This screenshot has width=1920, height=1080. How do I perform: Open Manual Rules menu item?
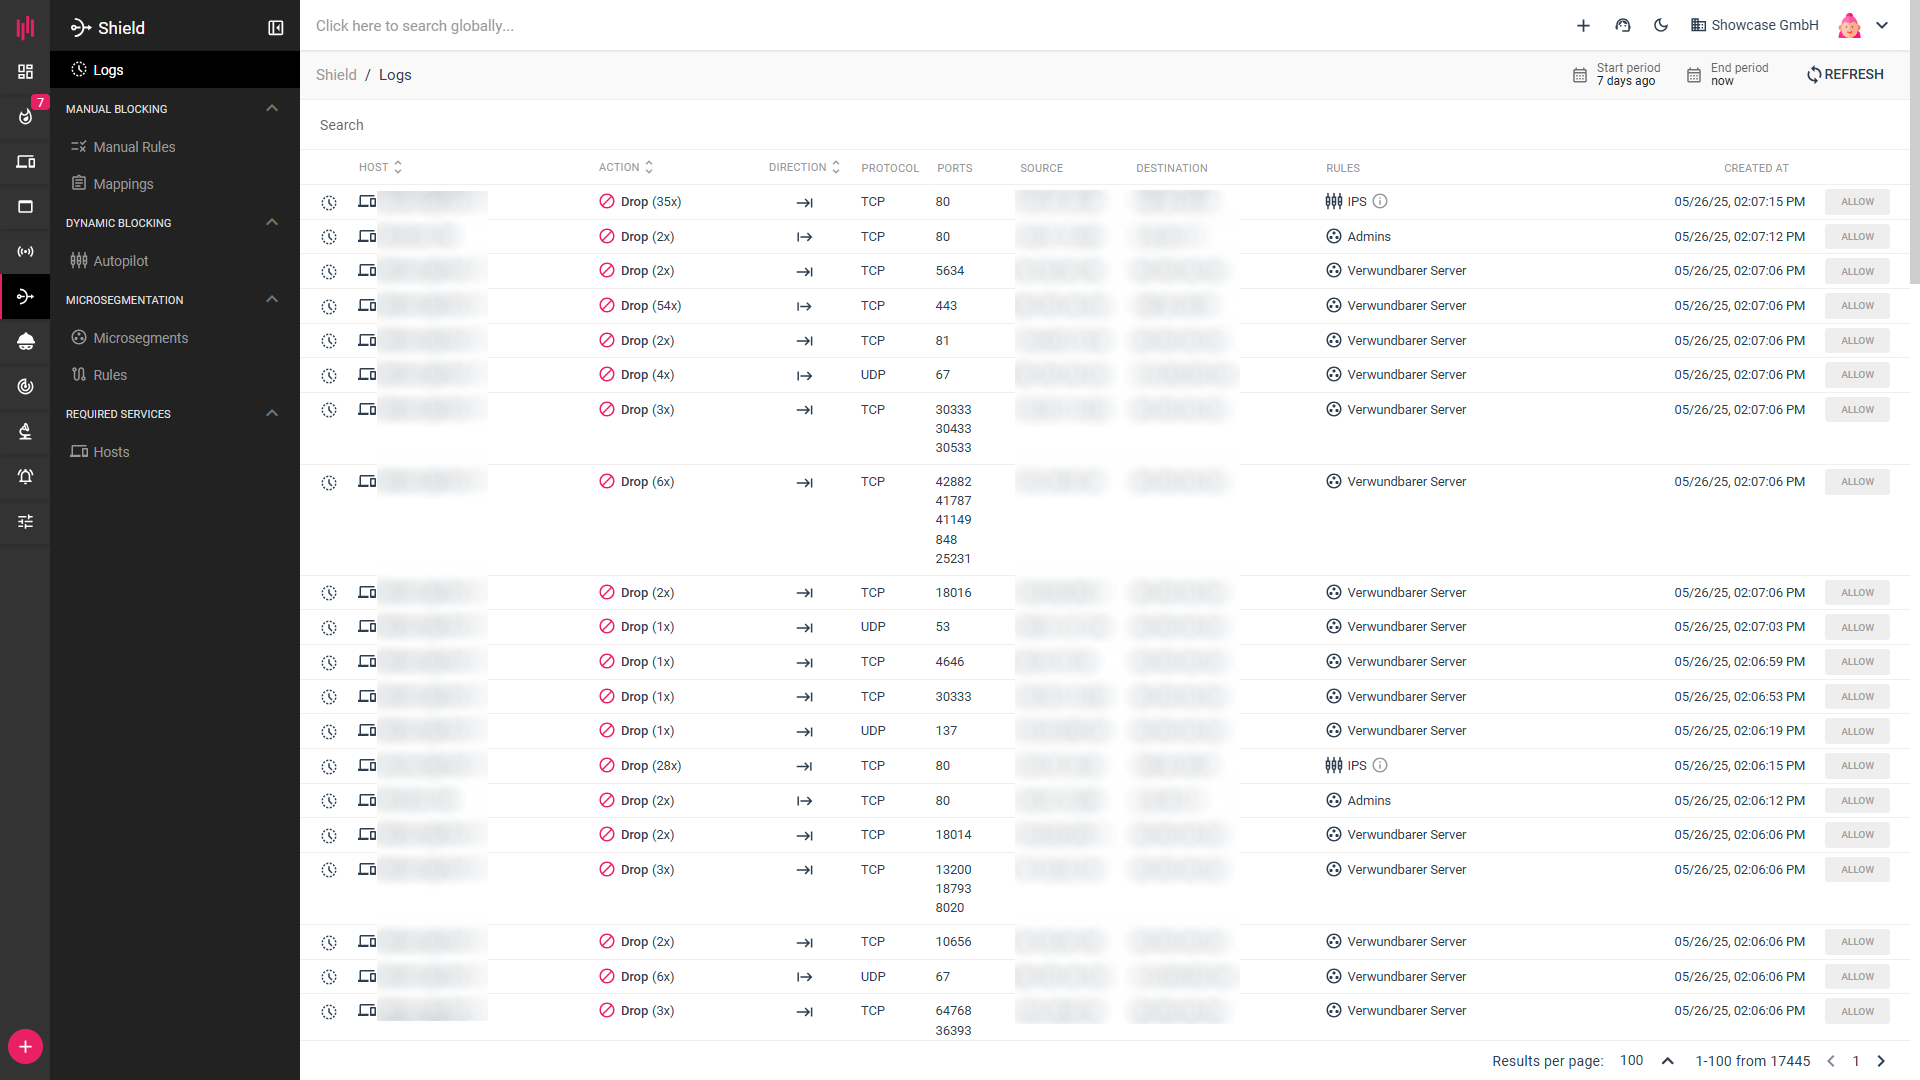click(134, 147)
